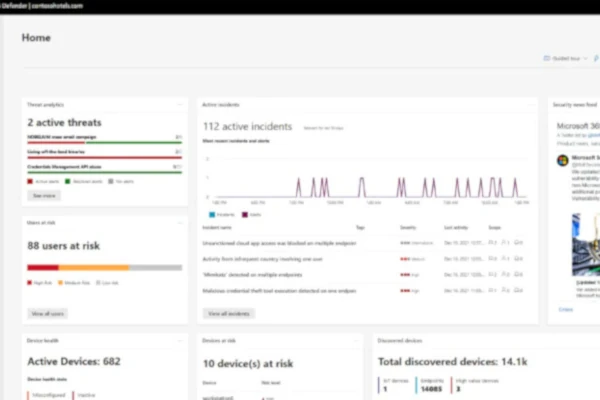Sort by the Scope column header
This screenshot has width=600, height=400.
[495, 227]
